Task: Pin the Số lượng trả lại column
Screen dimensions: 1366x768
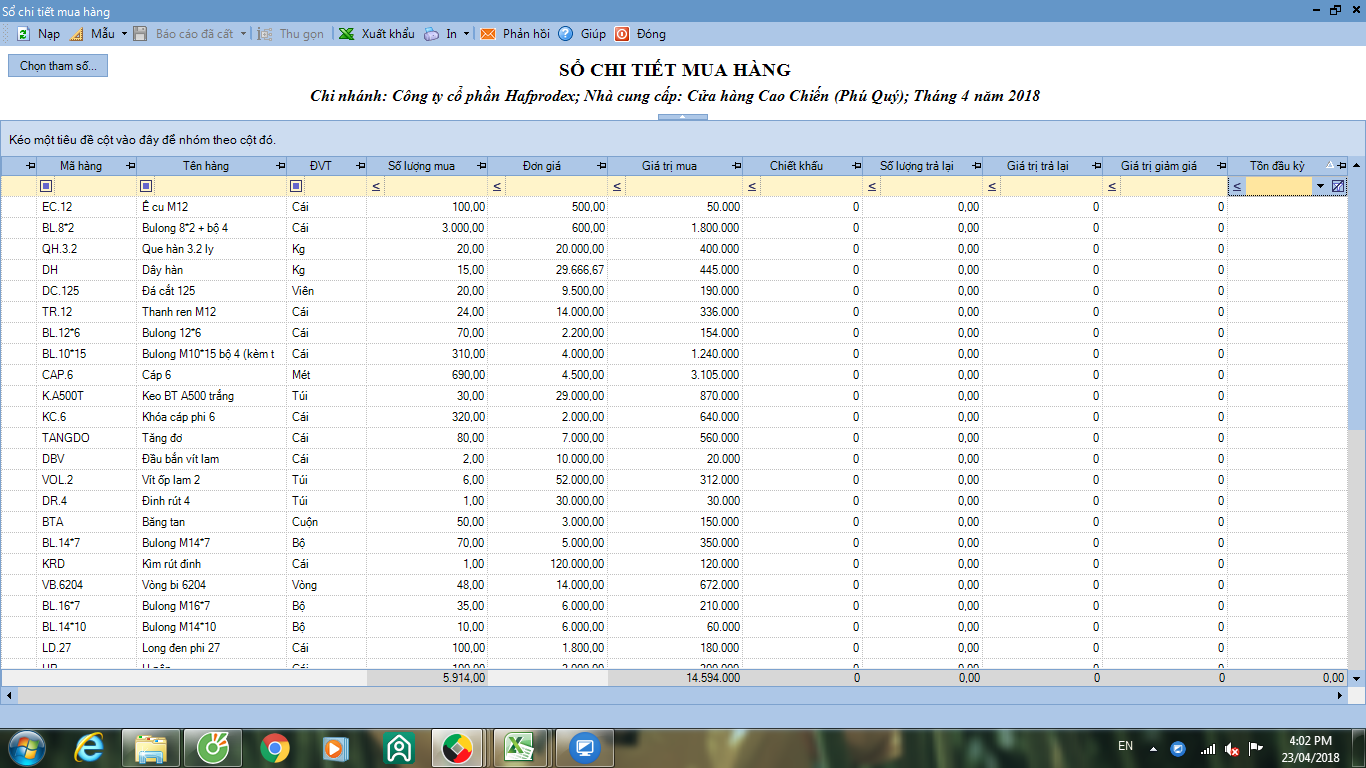Action: pos(975,166)
